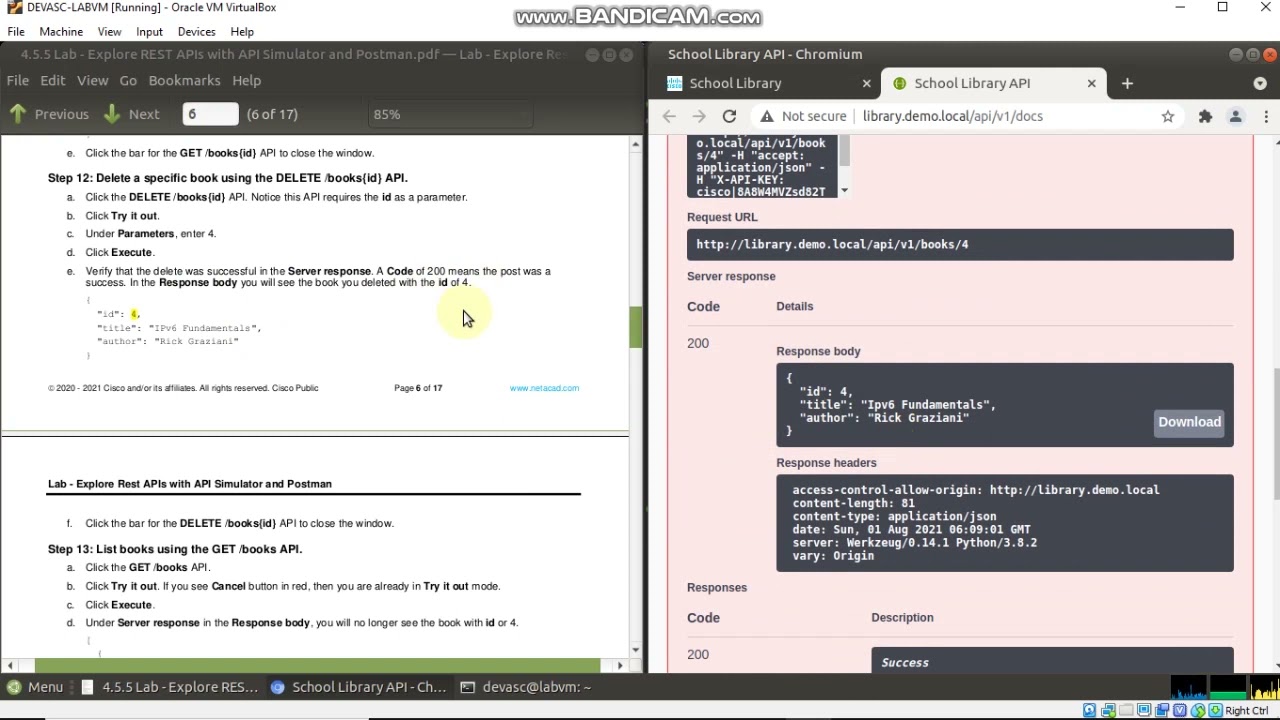Minimize the Chromium window

tap(1237, 55)
